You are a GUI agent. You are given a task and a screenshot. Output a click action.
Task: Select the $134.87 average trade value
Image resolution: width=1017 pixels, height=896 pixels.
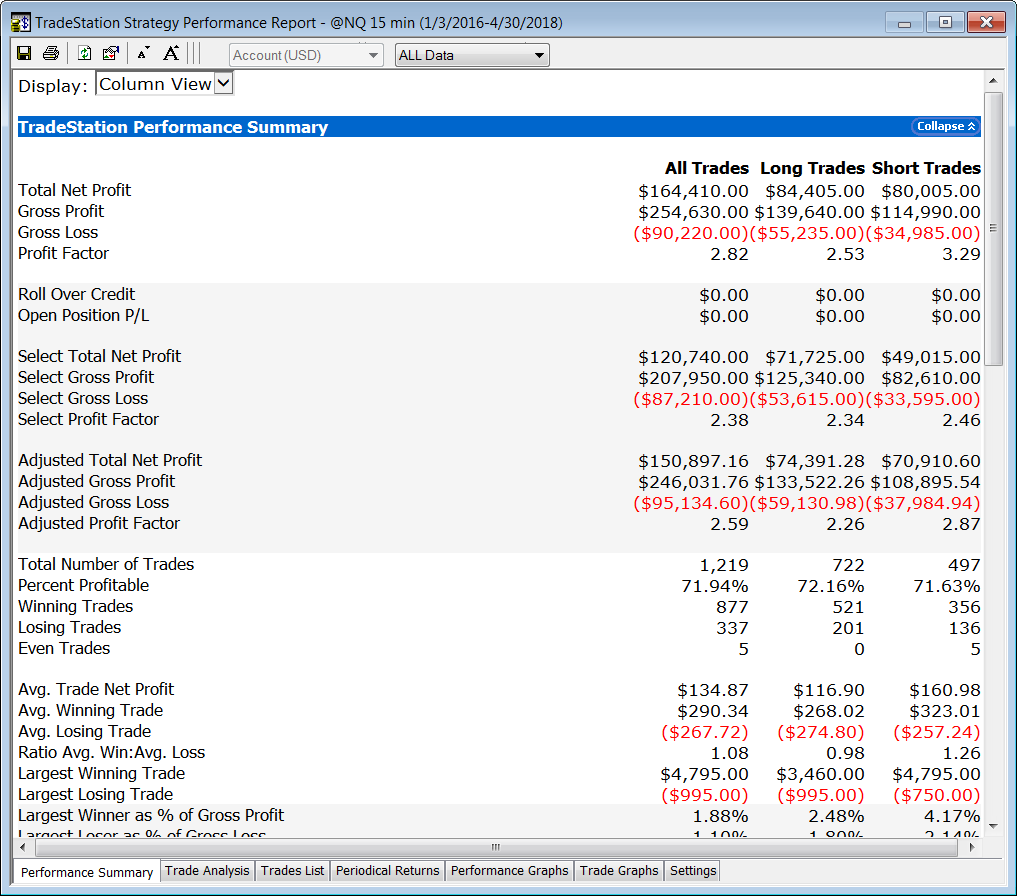click(x=713, y=690)
